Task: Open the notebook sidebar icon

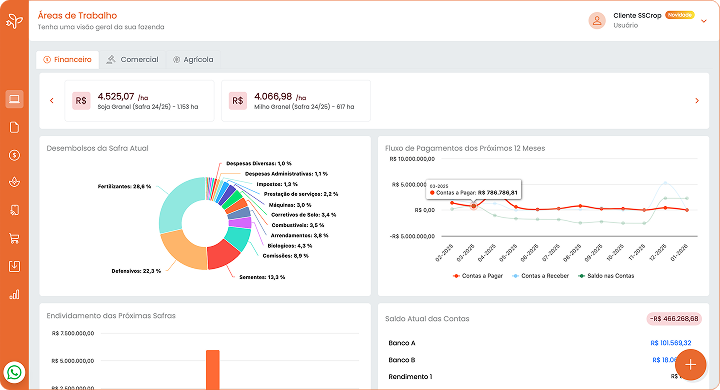Action: [x=14, y=210]
